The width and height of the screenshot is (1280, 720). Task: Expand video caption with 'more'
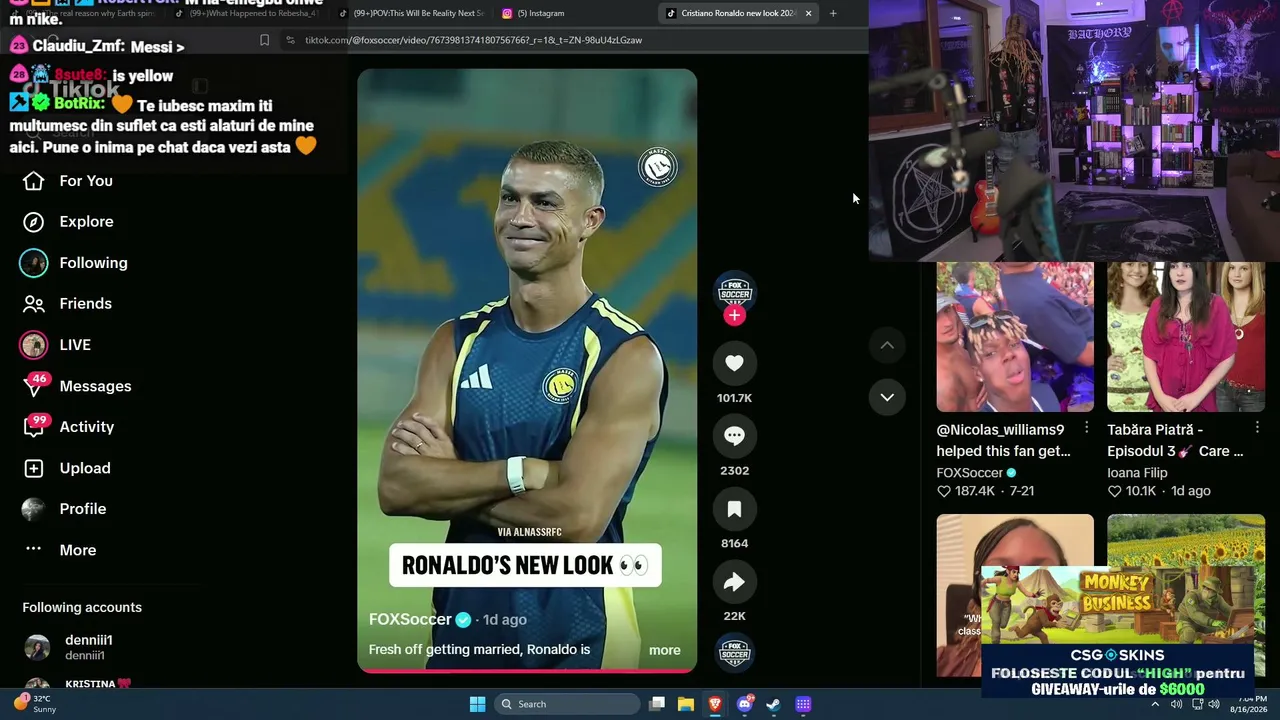coord(664,650)
